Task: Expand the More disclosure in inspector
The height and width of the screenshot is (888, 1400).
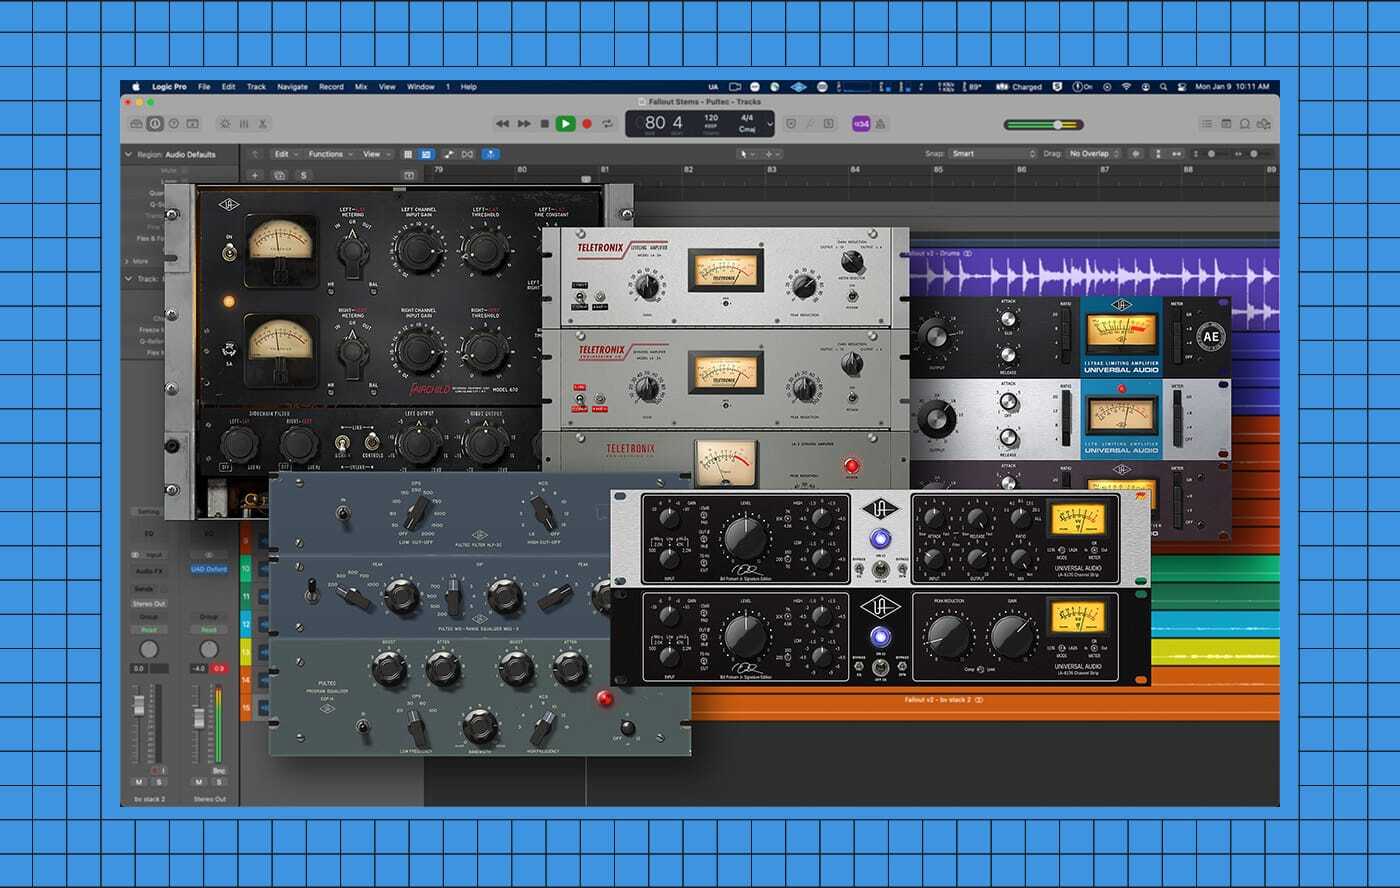Action: pos(128,261)
